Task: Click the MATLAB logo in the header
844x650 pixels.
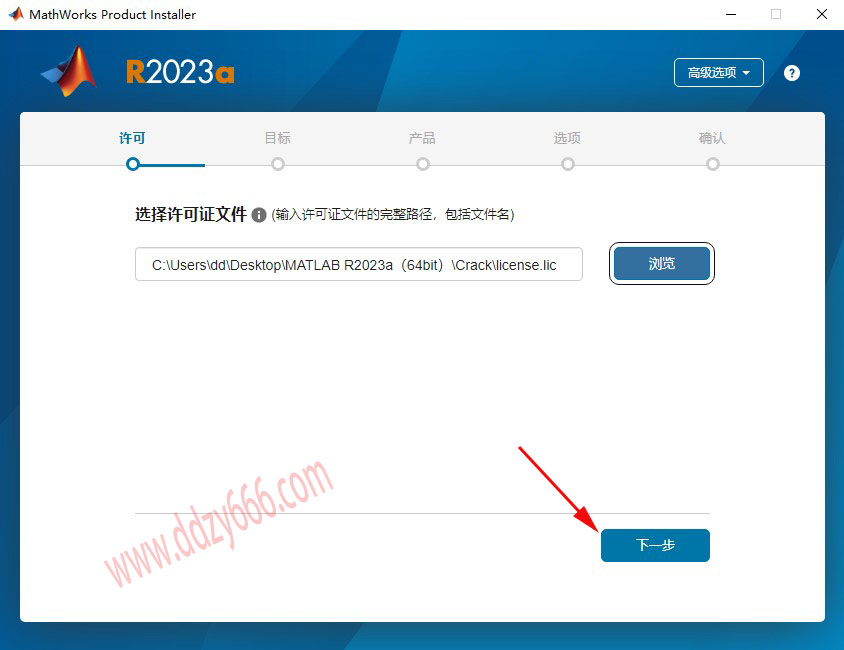Action: [x=69, y=71]
